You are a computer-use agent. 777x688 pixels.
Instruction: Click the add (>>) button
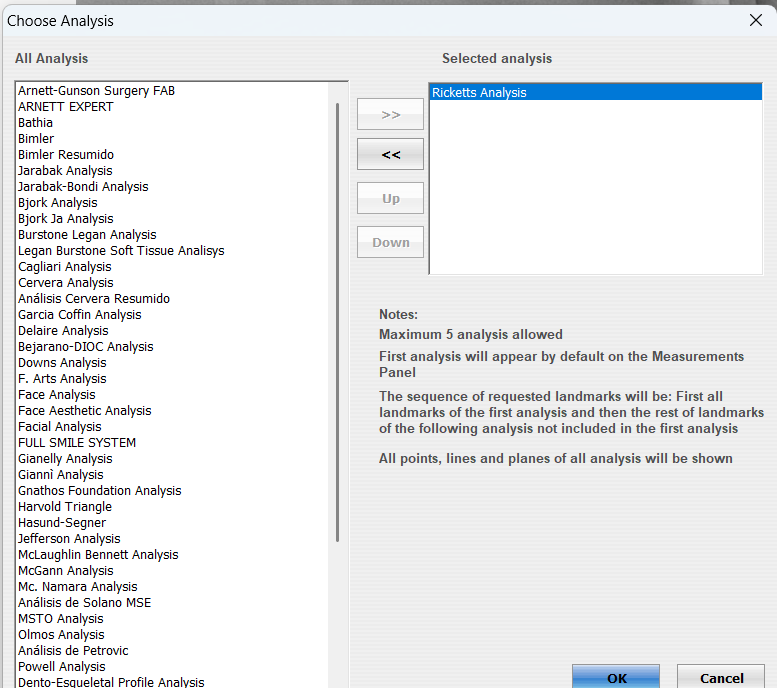point(390,115)
